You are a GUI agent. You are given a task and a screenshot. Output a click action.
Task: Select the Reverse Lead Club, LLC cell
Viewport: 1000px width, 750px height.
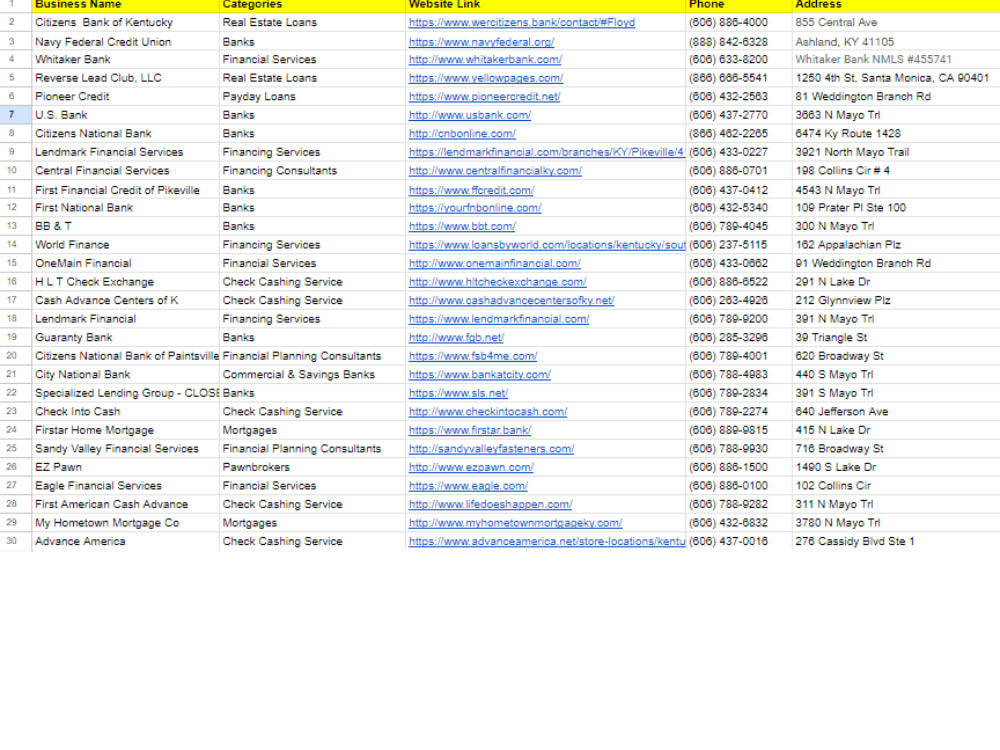[x=126, y=78]
